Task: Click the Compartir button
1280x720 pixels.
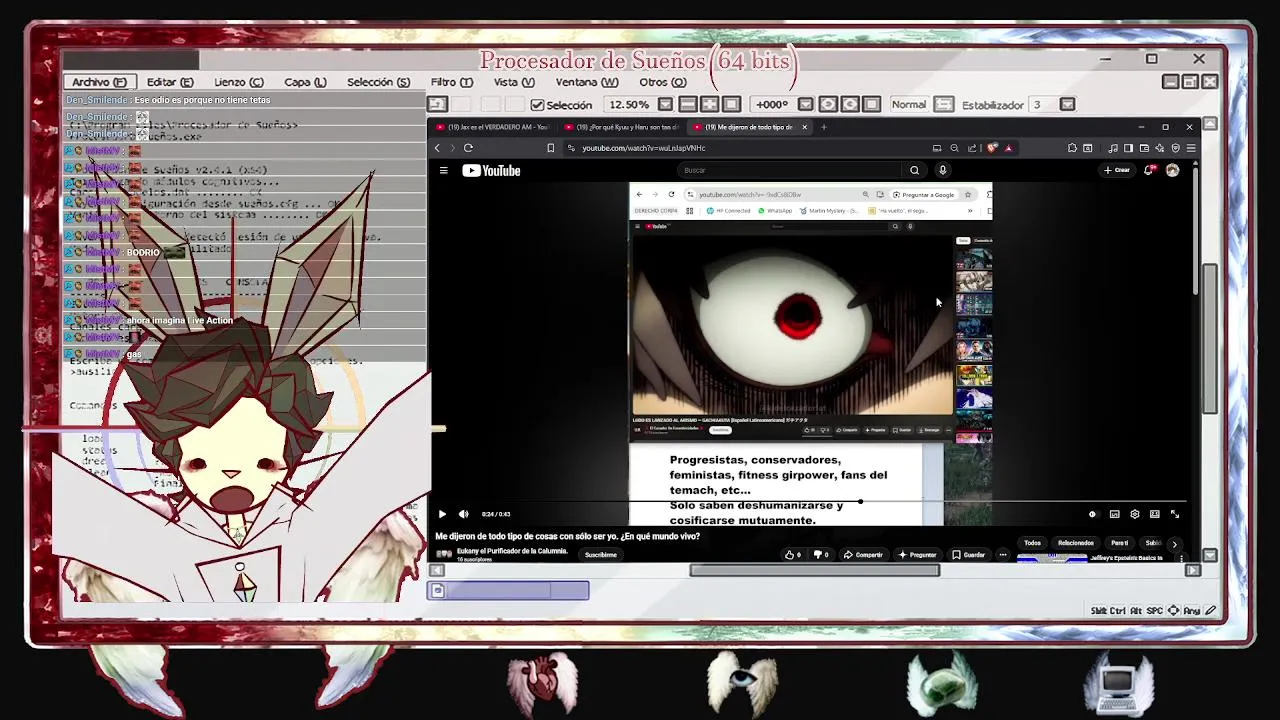Action: [x=863, y=555]
